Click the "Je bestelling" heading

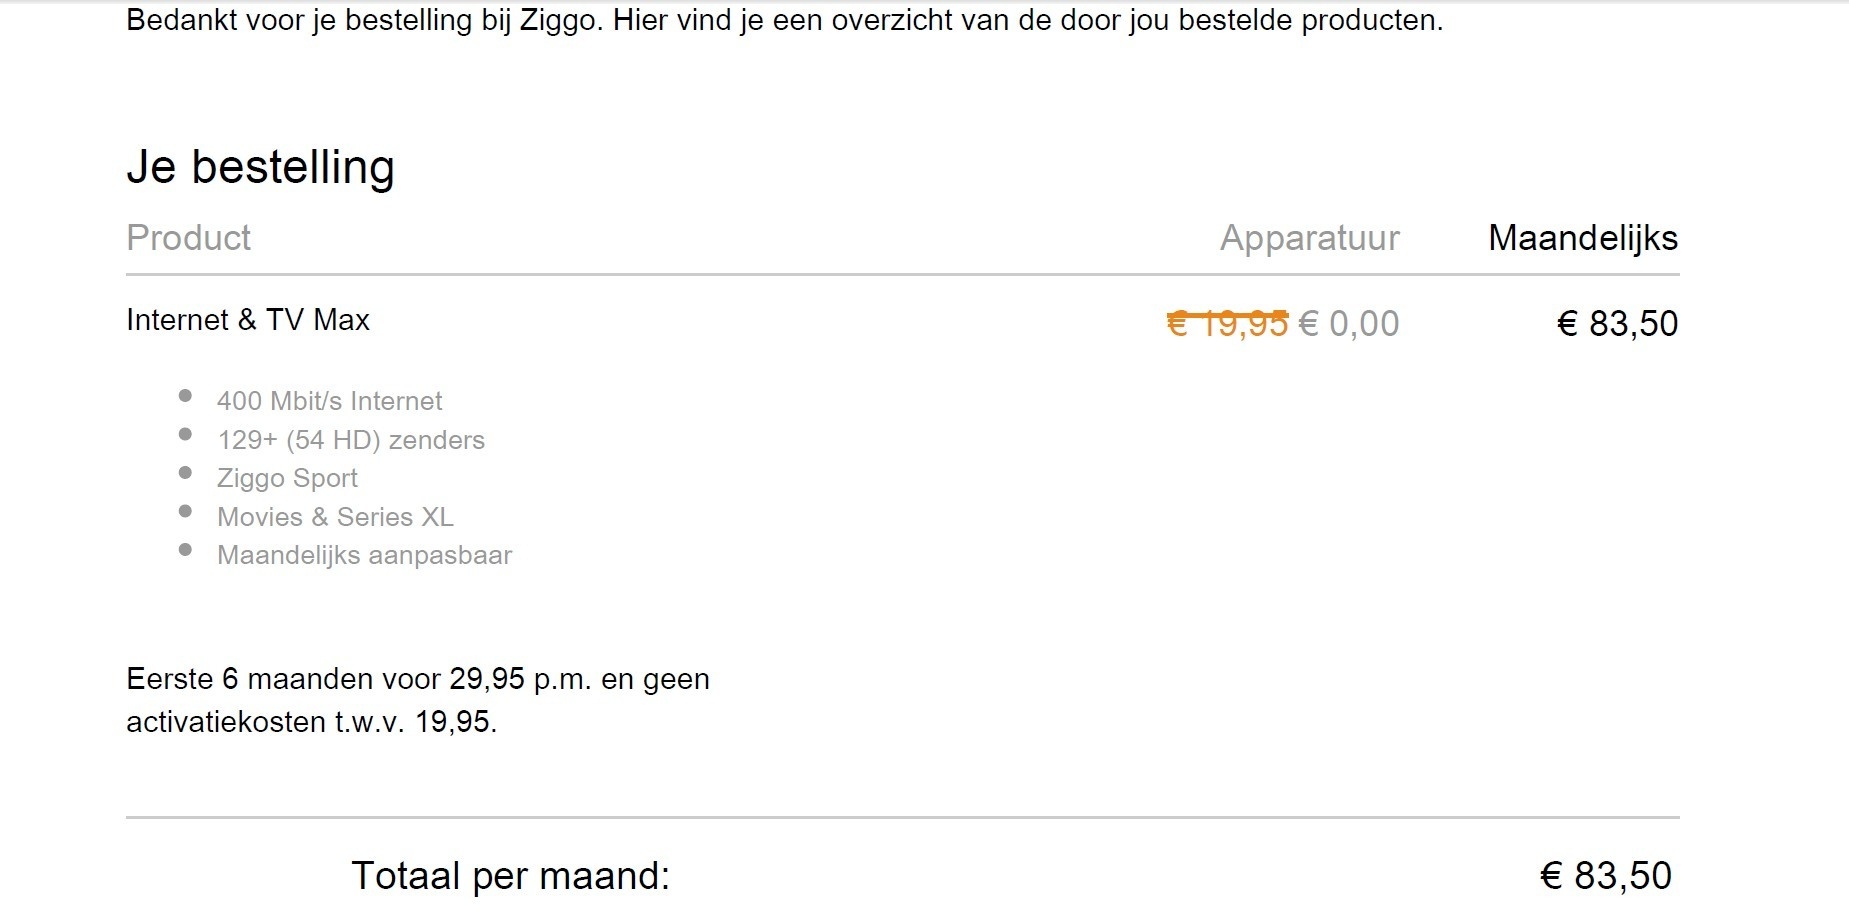coord(260,167)
